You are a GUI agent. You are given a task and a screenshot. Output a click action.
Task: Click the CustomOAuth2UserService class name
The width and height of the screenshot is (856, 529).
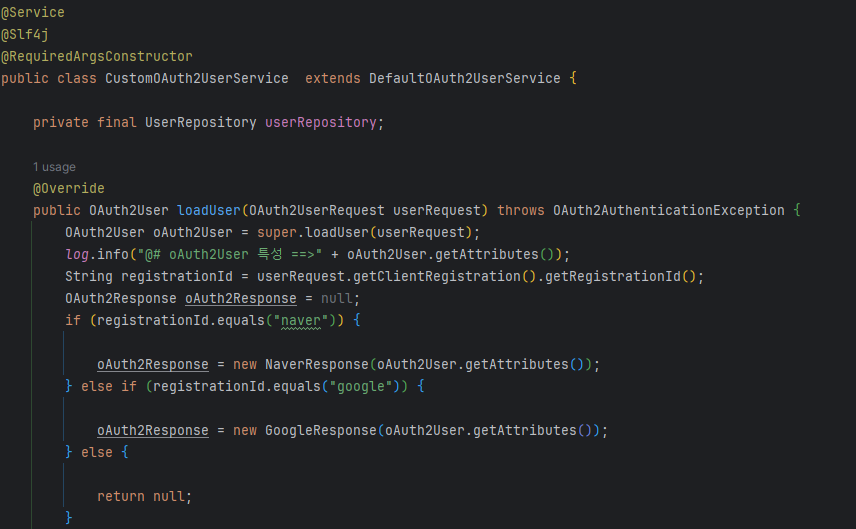(197, 79)
